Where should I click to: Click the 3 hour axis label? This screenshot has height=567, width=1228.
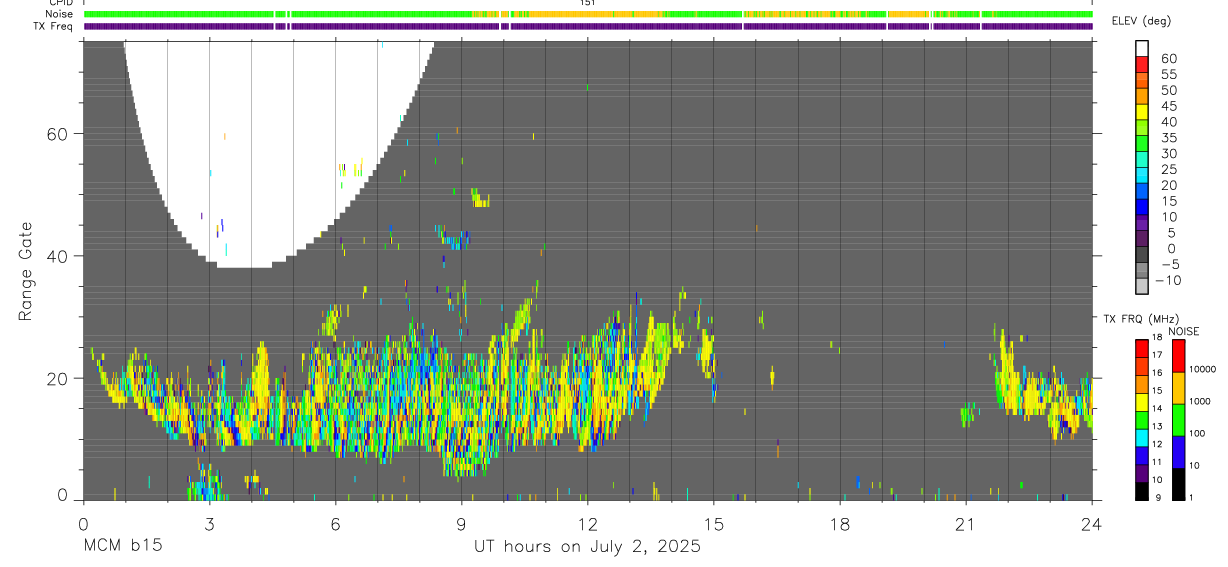pos(209,524)
